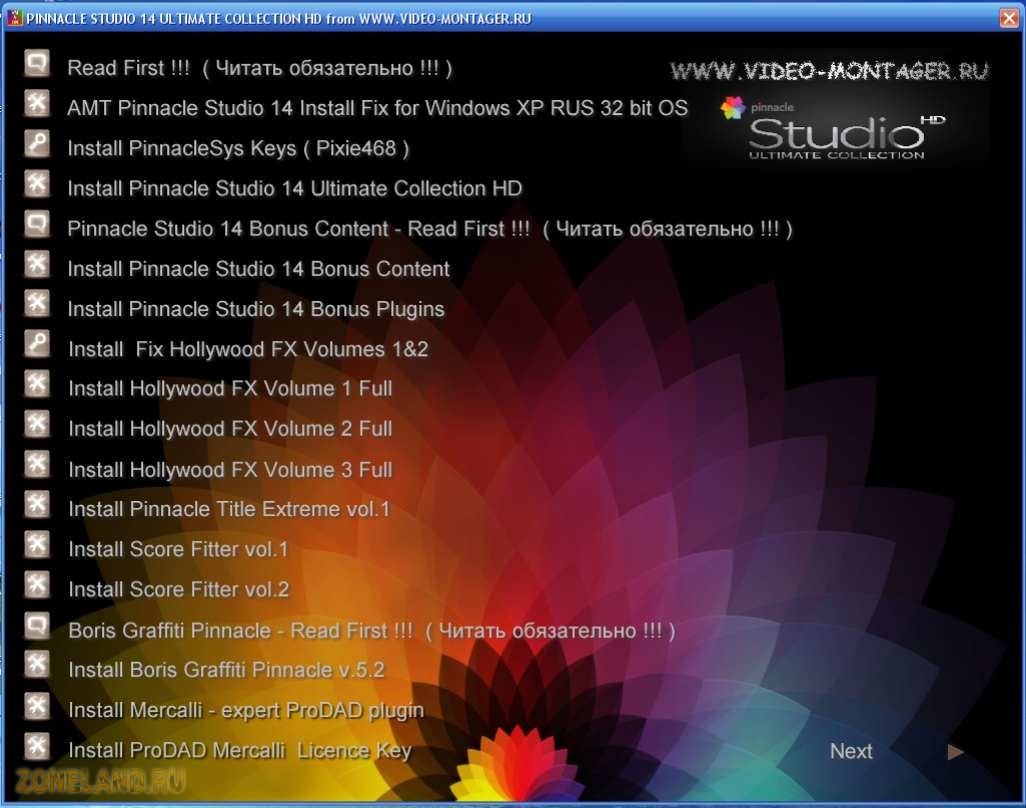Screen dimensions: 1026x808
Task: Launch Install Hollywood FX Volume 3 Full
Action: coord(230,470)
